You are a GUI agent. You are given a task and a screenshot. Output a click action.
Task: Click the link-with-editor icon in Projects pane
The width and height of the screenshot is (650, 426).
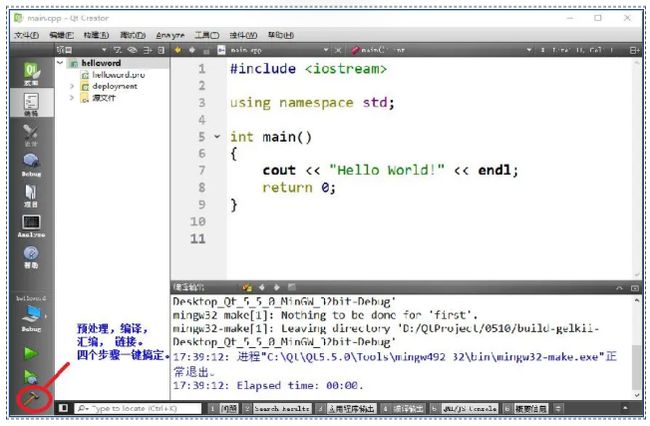(132, 50)
